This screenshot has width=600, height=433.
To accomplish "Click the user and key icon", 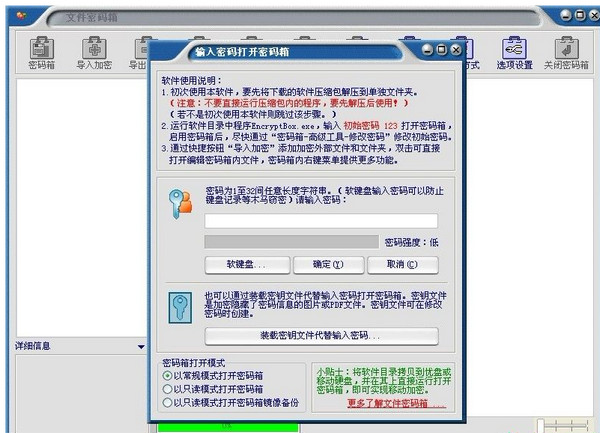I will click(x=183, y=204).
